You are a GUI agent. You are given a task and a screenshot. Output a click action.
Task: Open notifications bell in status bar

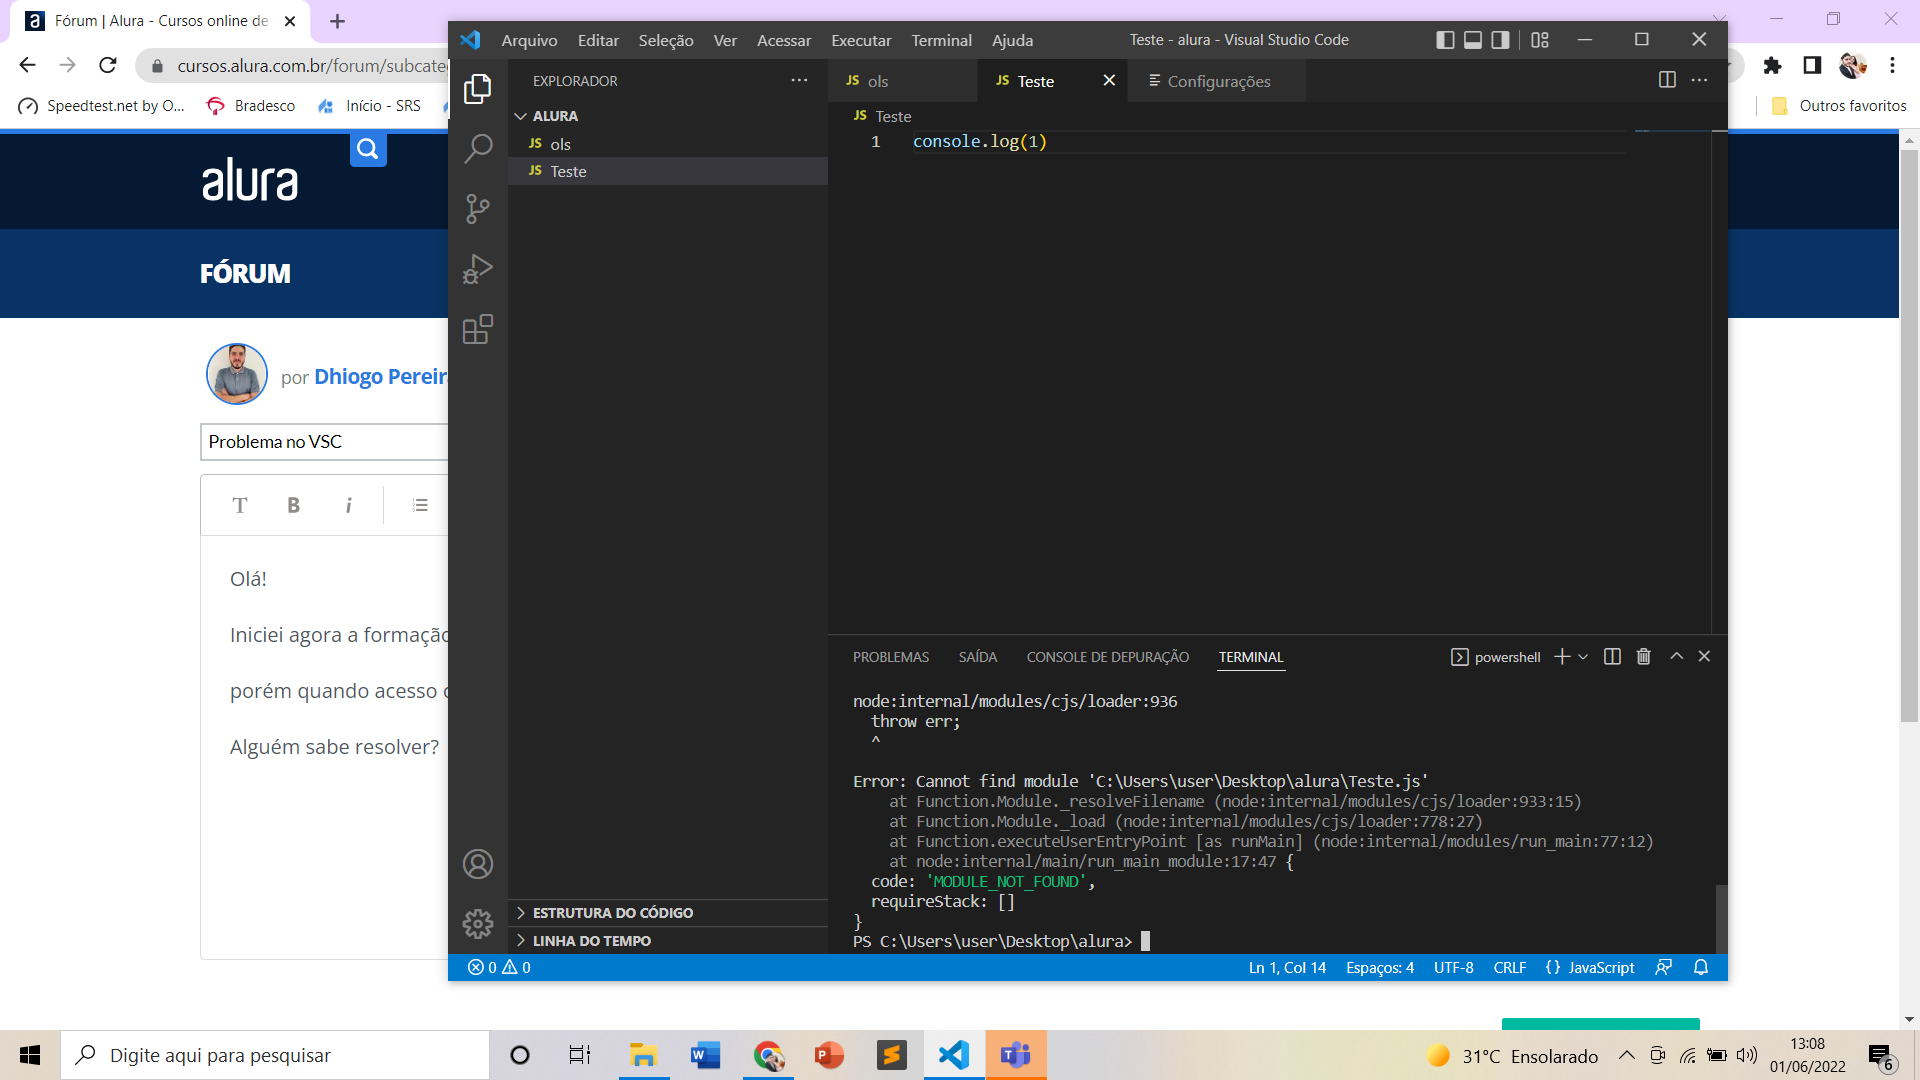click(x=1701, y=967)
